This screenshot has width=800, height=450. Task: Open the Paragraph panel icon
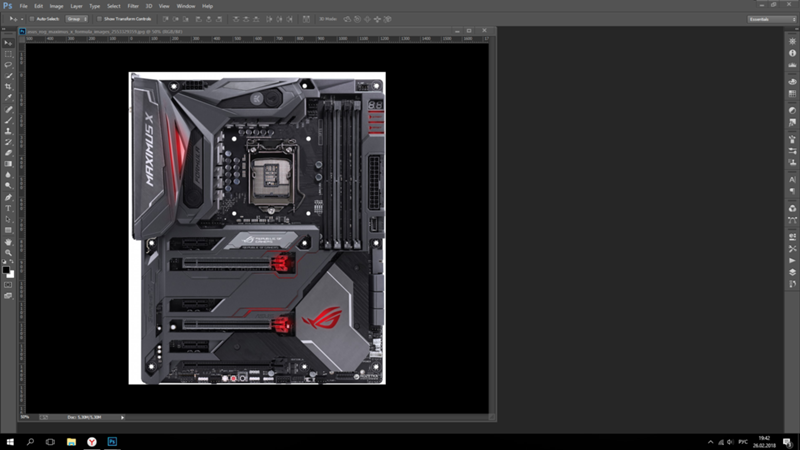click(792, 191)
